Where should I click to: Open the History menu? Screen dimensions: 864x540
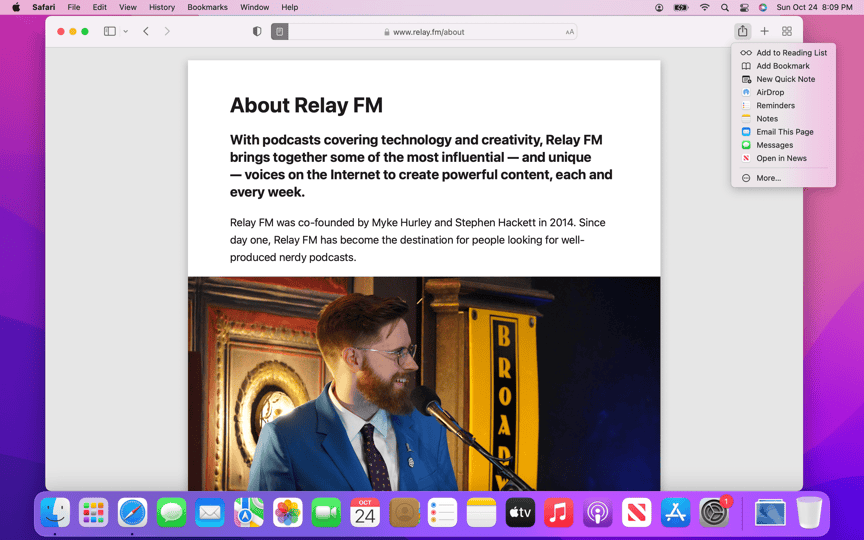[x=162, y=7]
